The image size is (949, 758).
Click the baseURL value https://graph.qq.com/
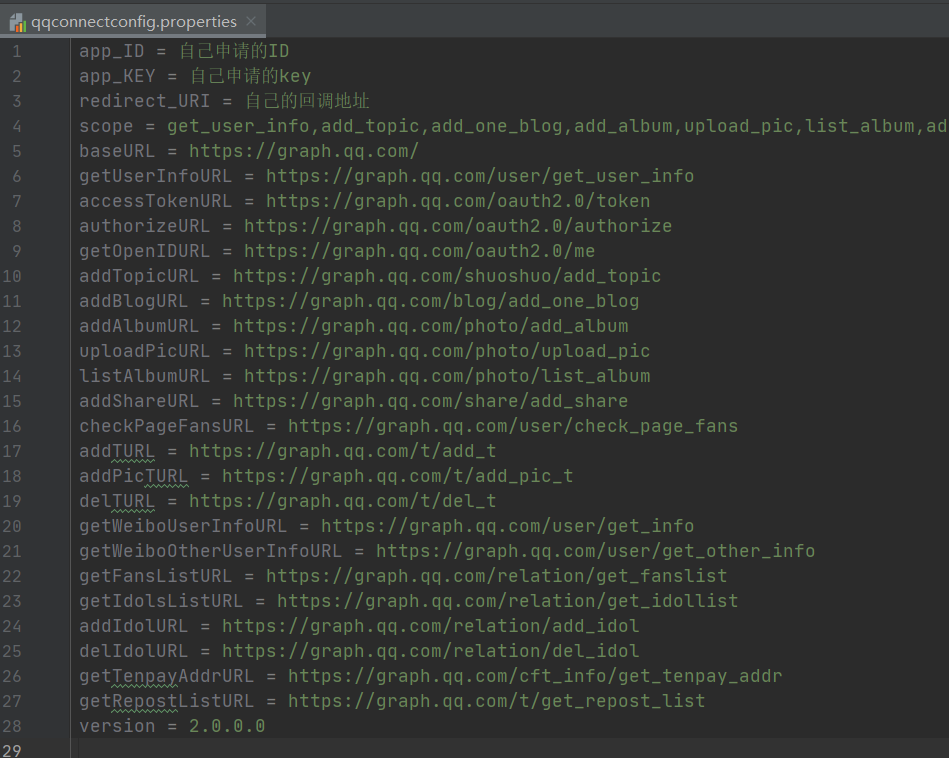tap(304, 151)
